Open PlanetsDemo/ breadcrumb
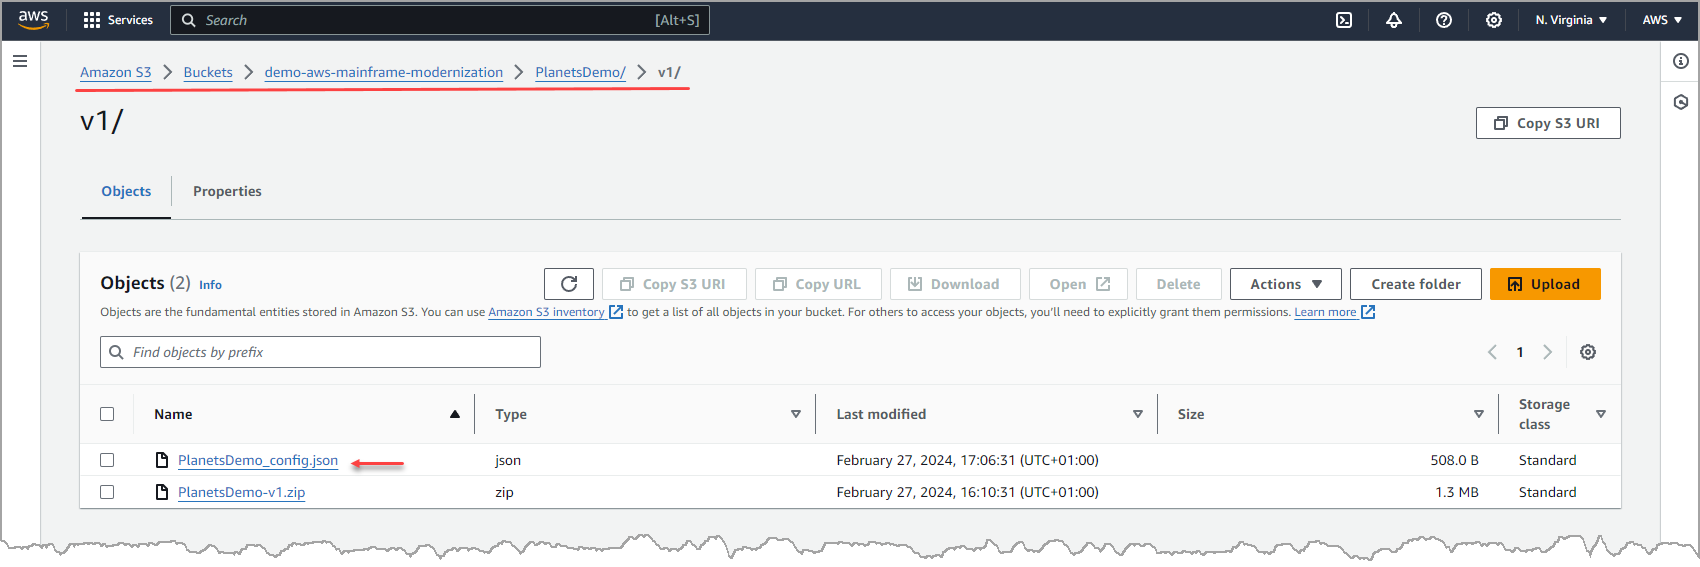The height and width of the screenshot is (567, 1700). point(580,72)
